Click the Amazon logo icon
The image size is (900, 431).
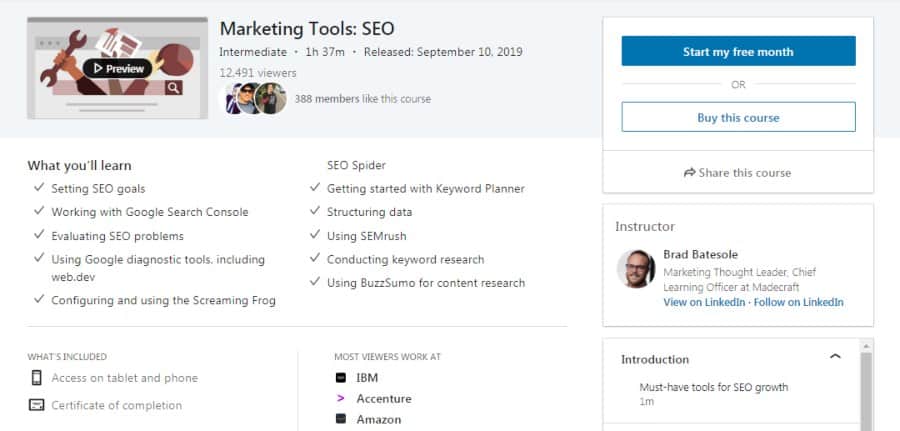(x=341, y=419)
